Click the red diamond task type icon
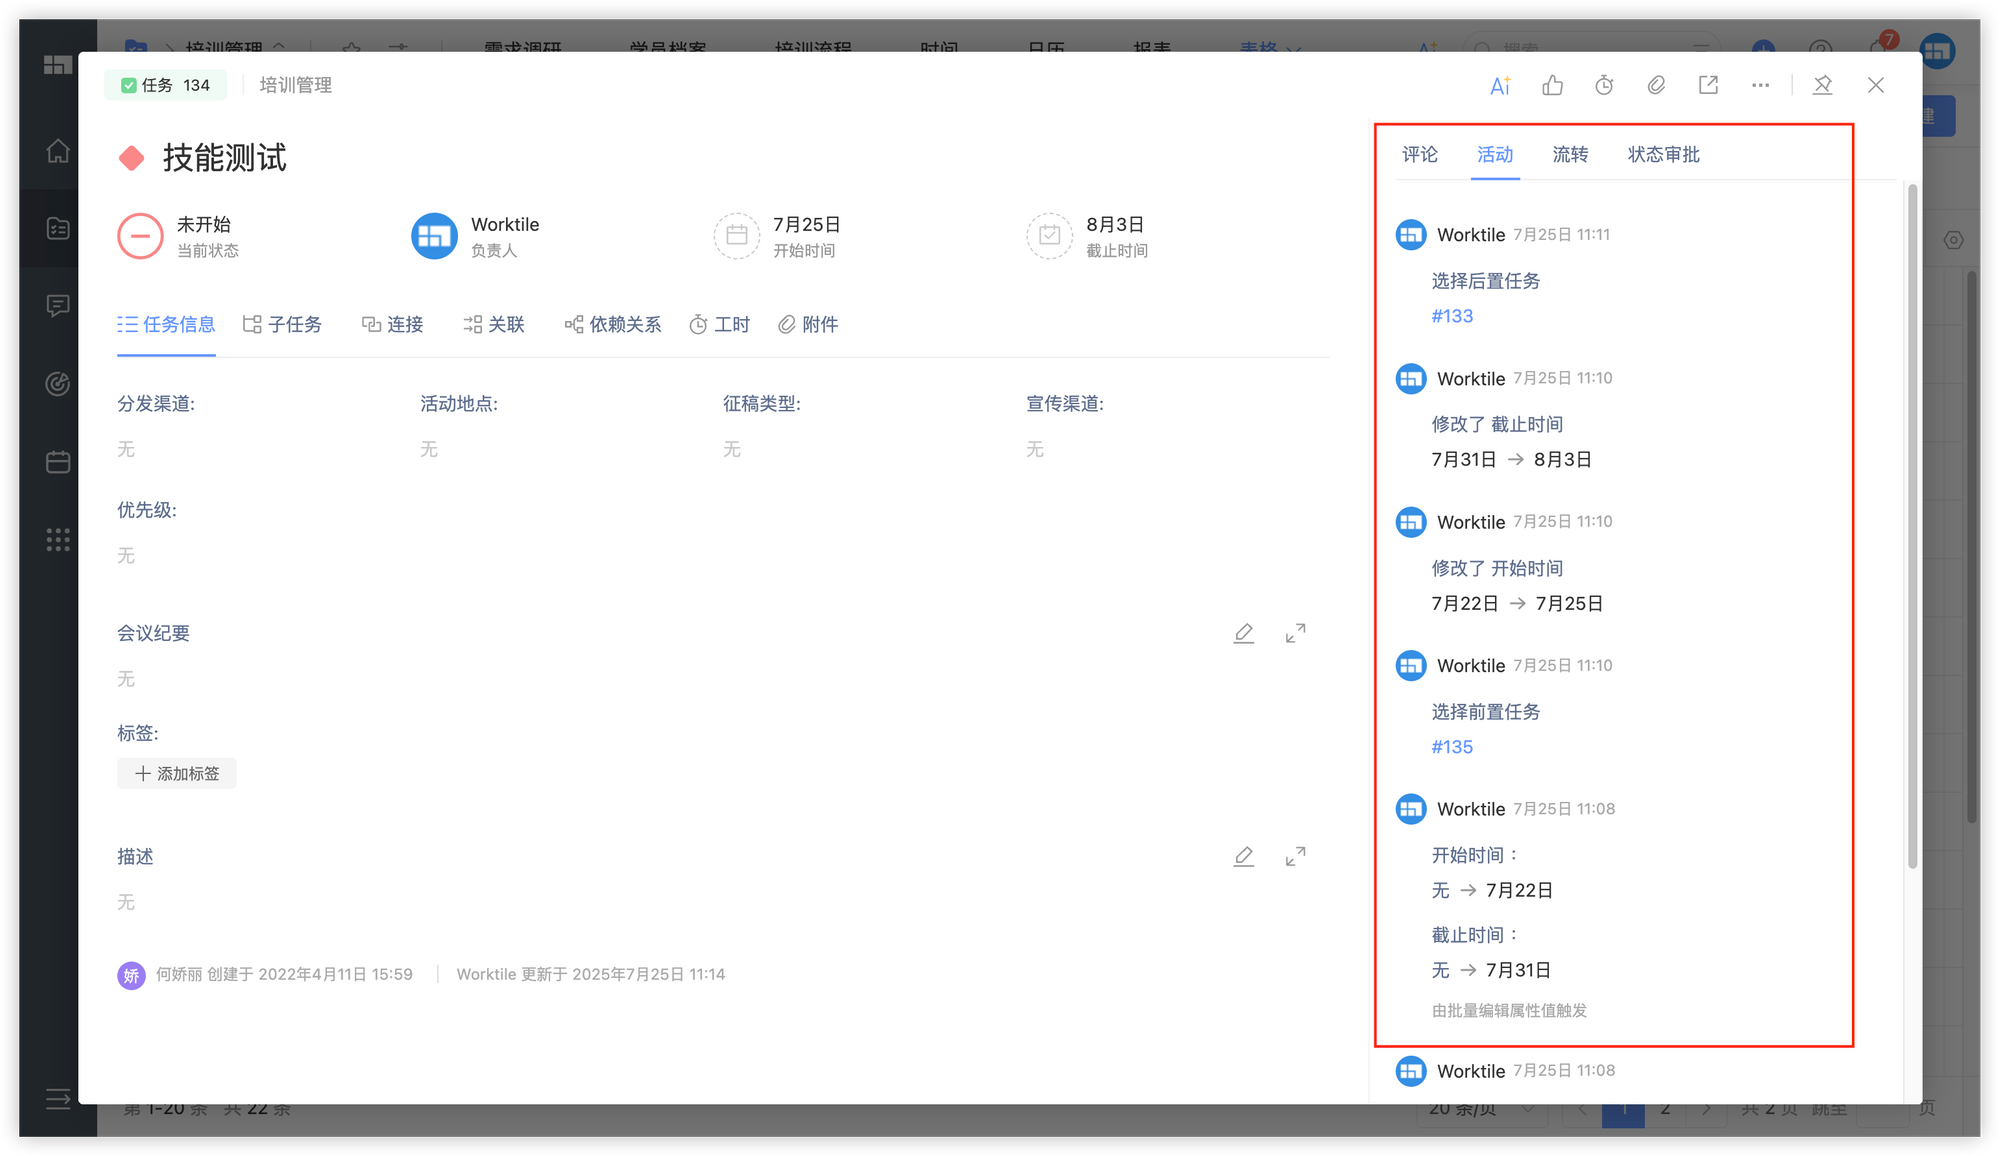Image resolution: width=2000 pixels, height=1156 pixels. [131, 158]
